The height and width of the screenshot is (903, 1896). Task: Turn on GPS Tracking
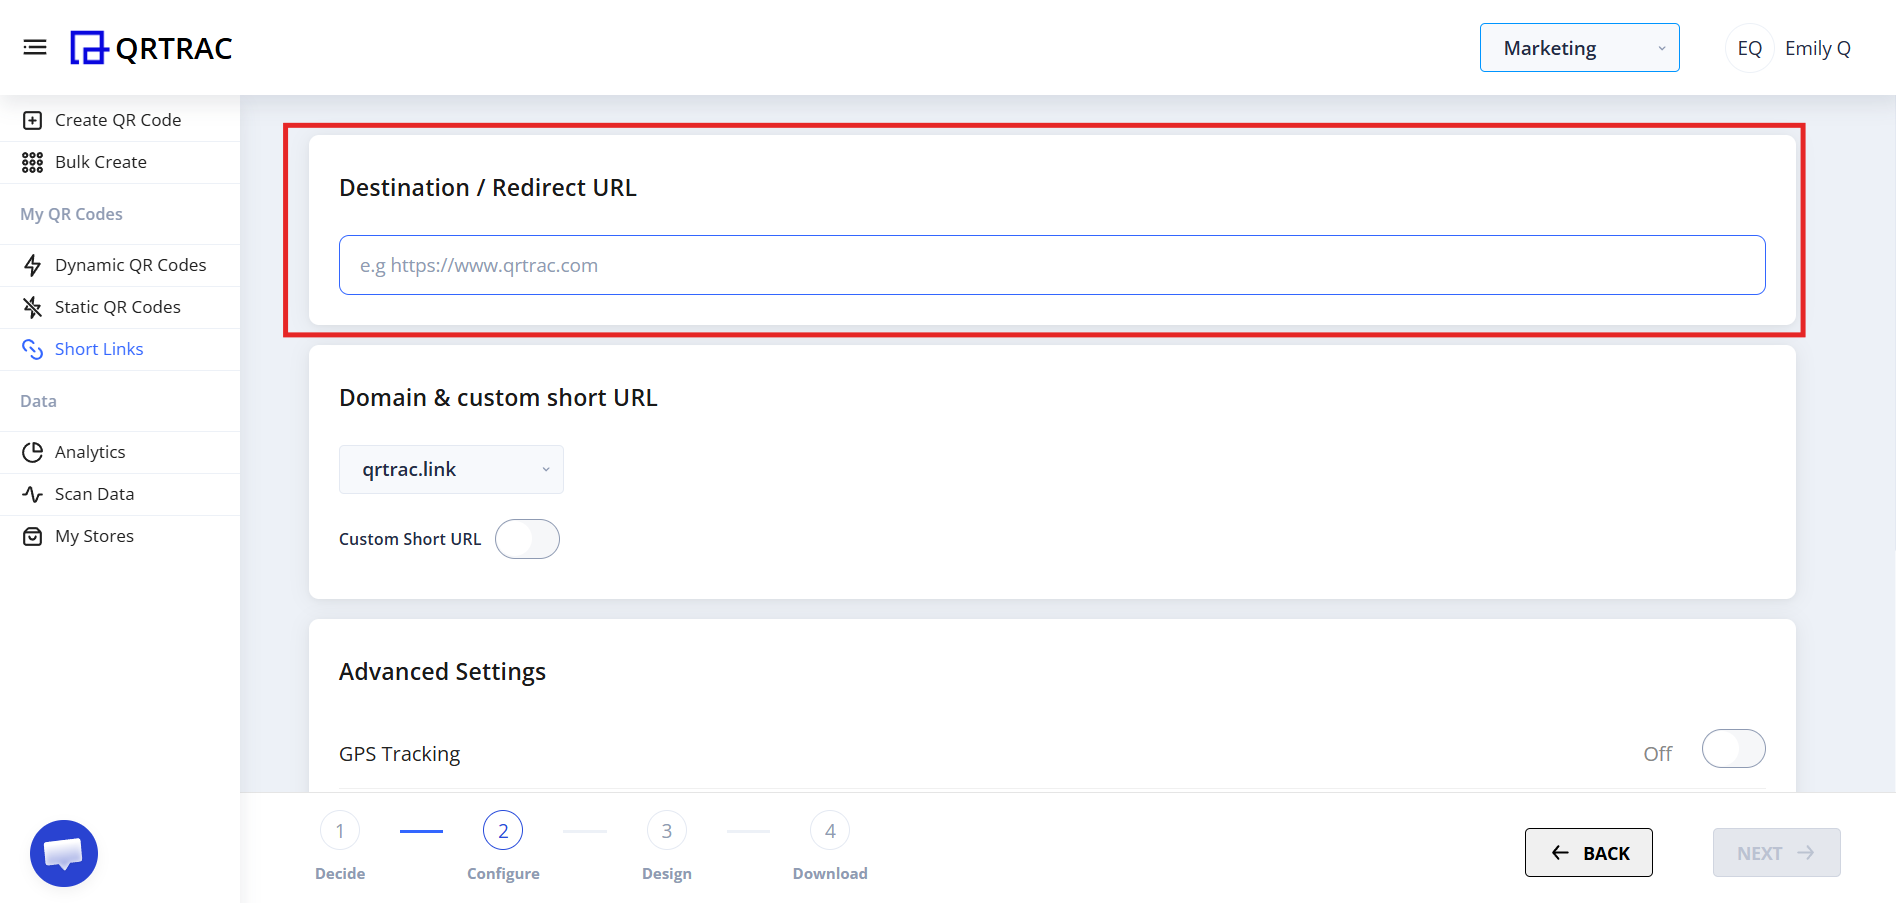1733,748
